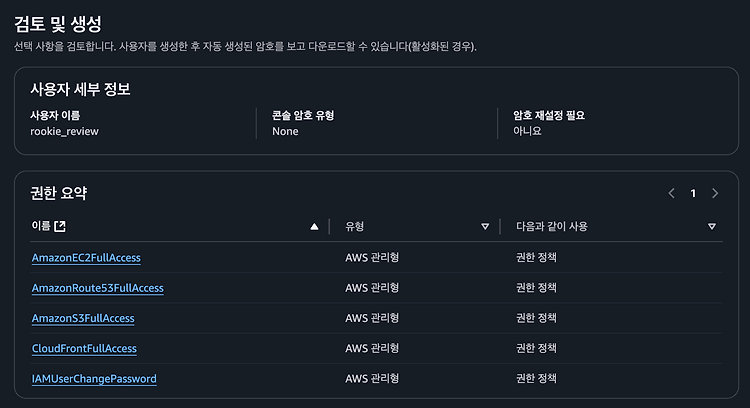
Task: Click the 유형 column header text
Action: 354,226
